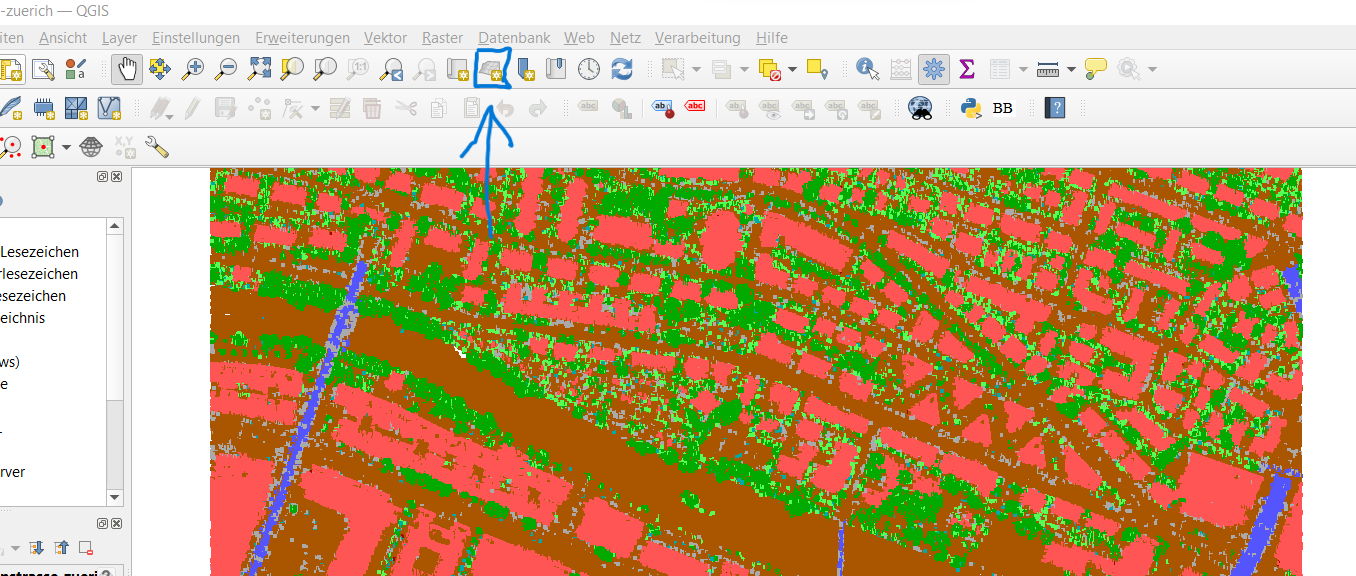The width and height of the screenshot is (1356, 576).
Task: Close the browser panel
Action: (x=116, y=177)
